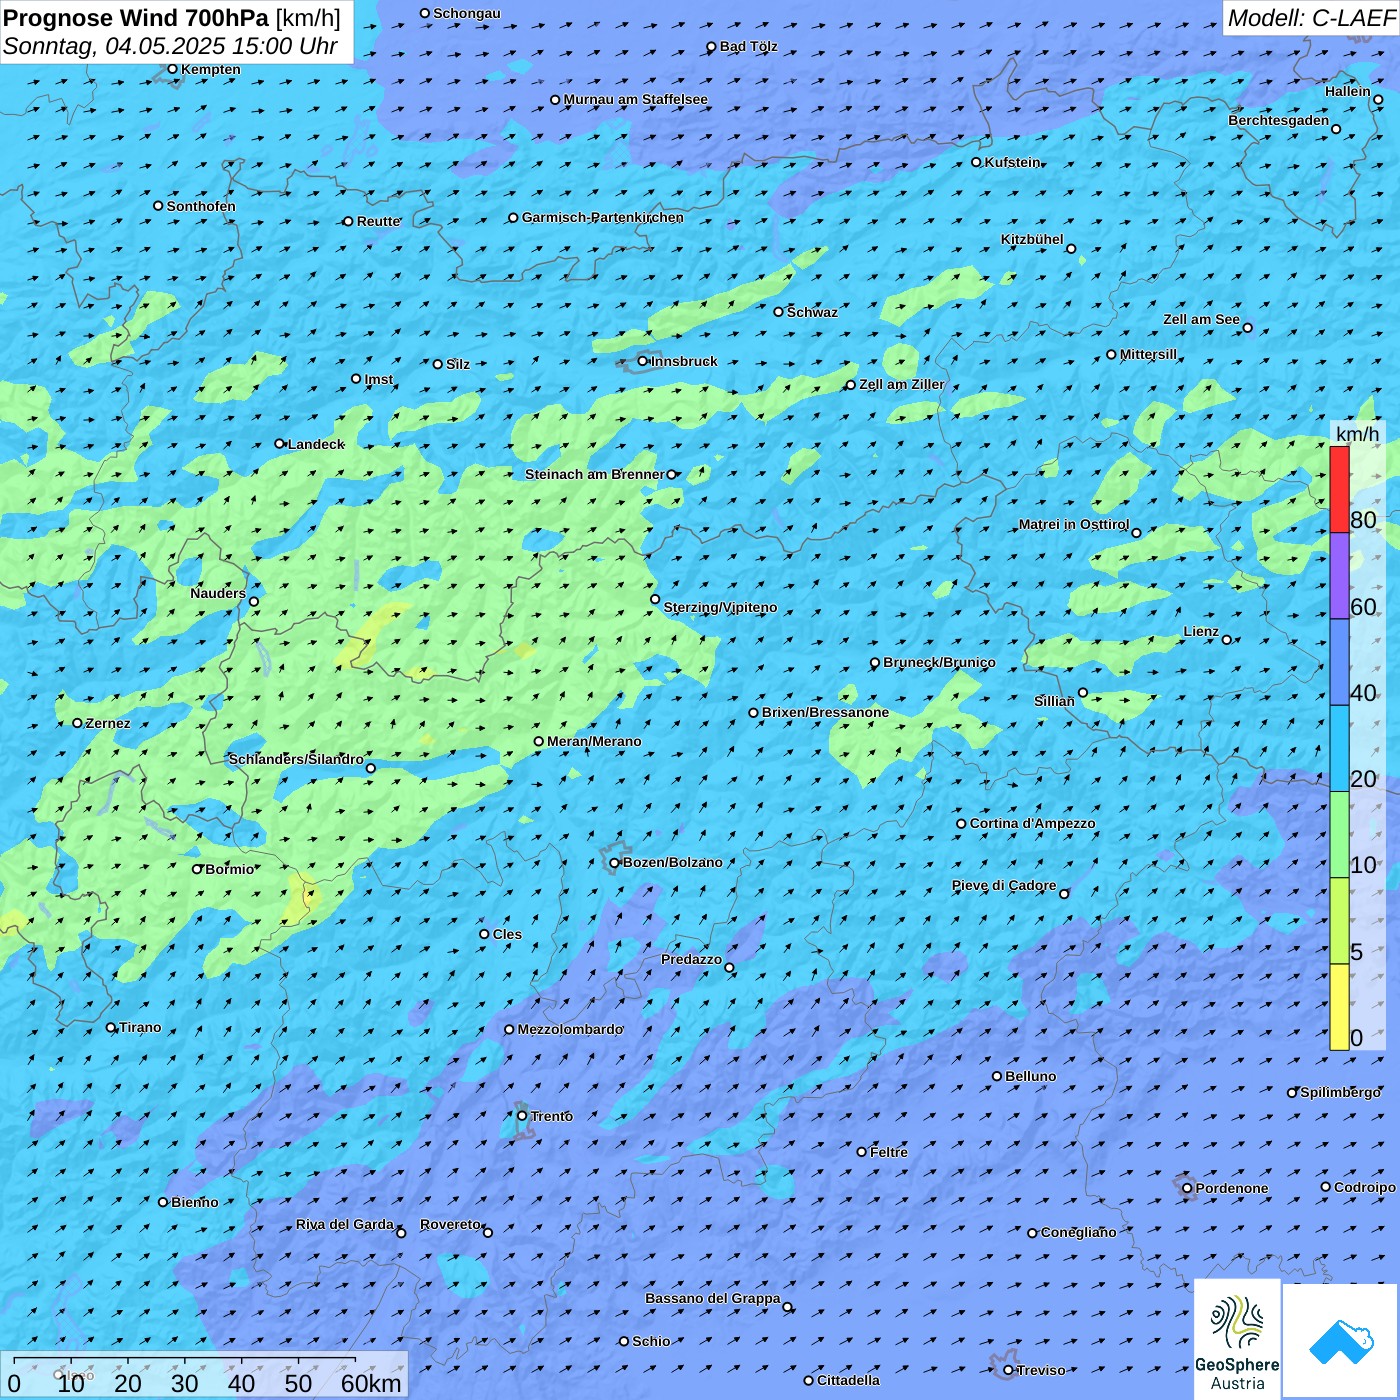Click the Conegliano city label
The width and height of the screenshot is (1400, 1400).
[x=1078, y=1232]
